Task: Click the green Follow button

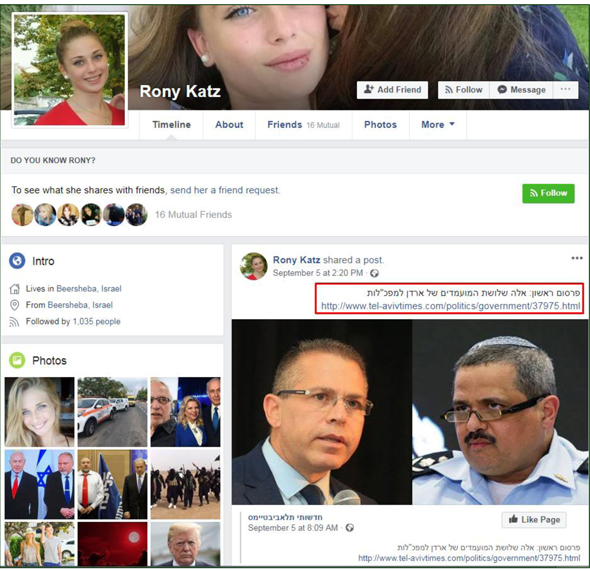Action: [x=548, y=193]
